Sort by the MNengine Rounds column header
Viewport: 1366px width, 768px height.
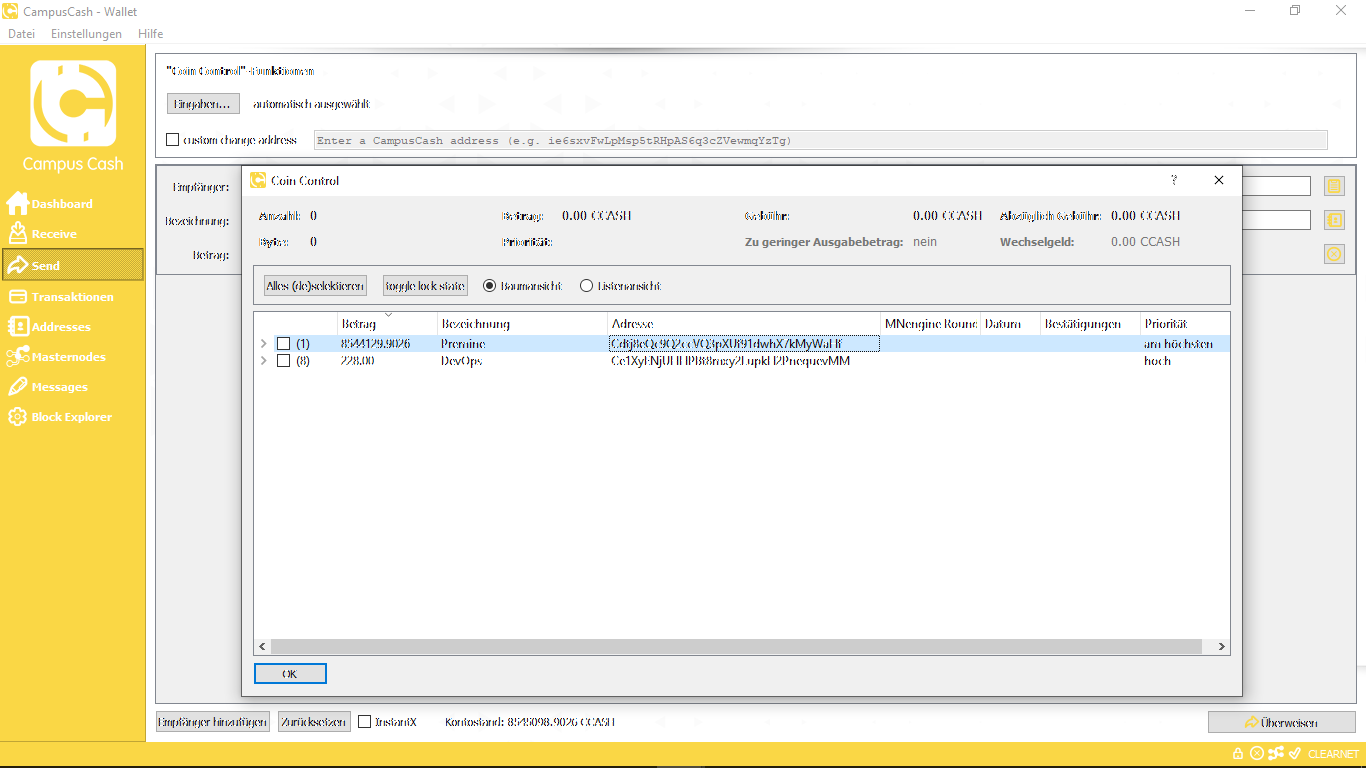click(930, 324)
